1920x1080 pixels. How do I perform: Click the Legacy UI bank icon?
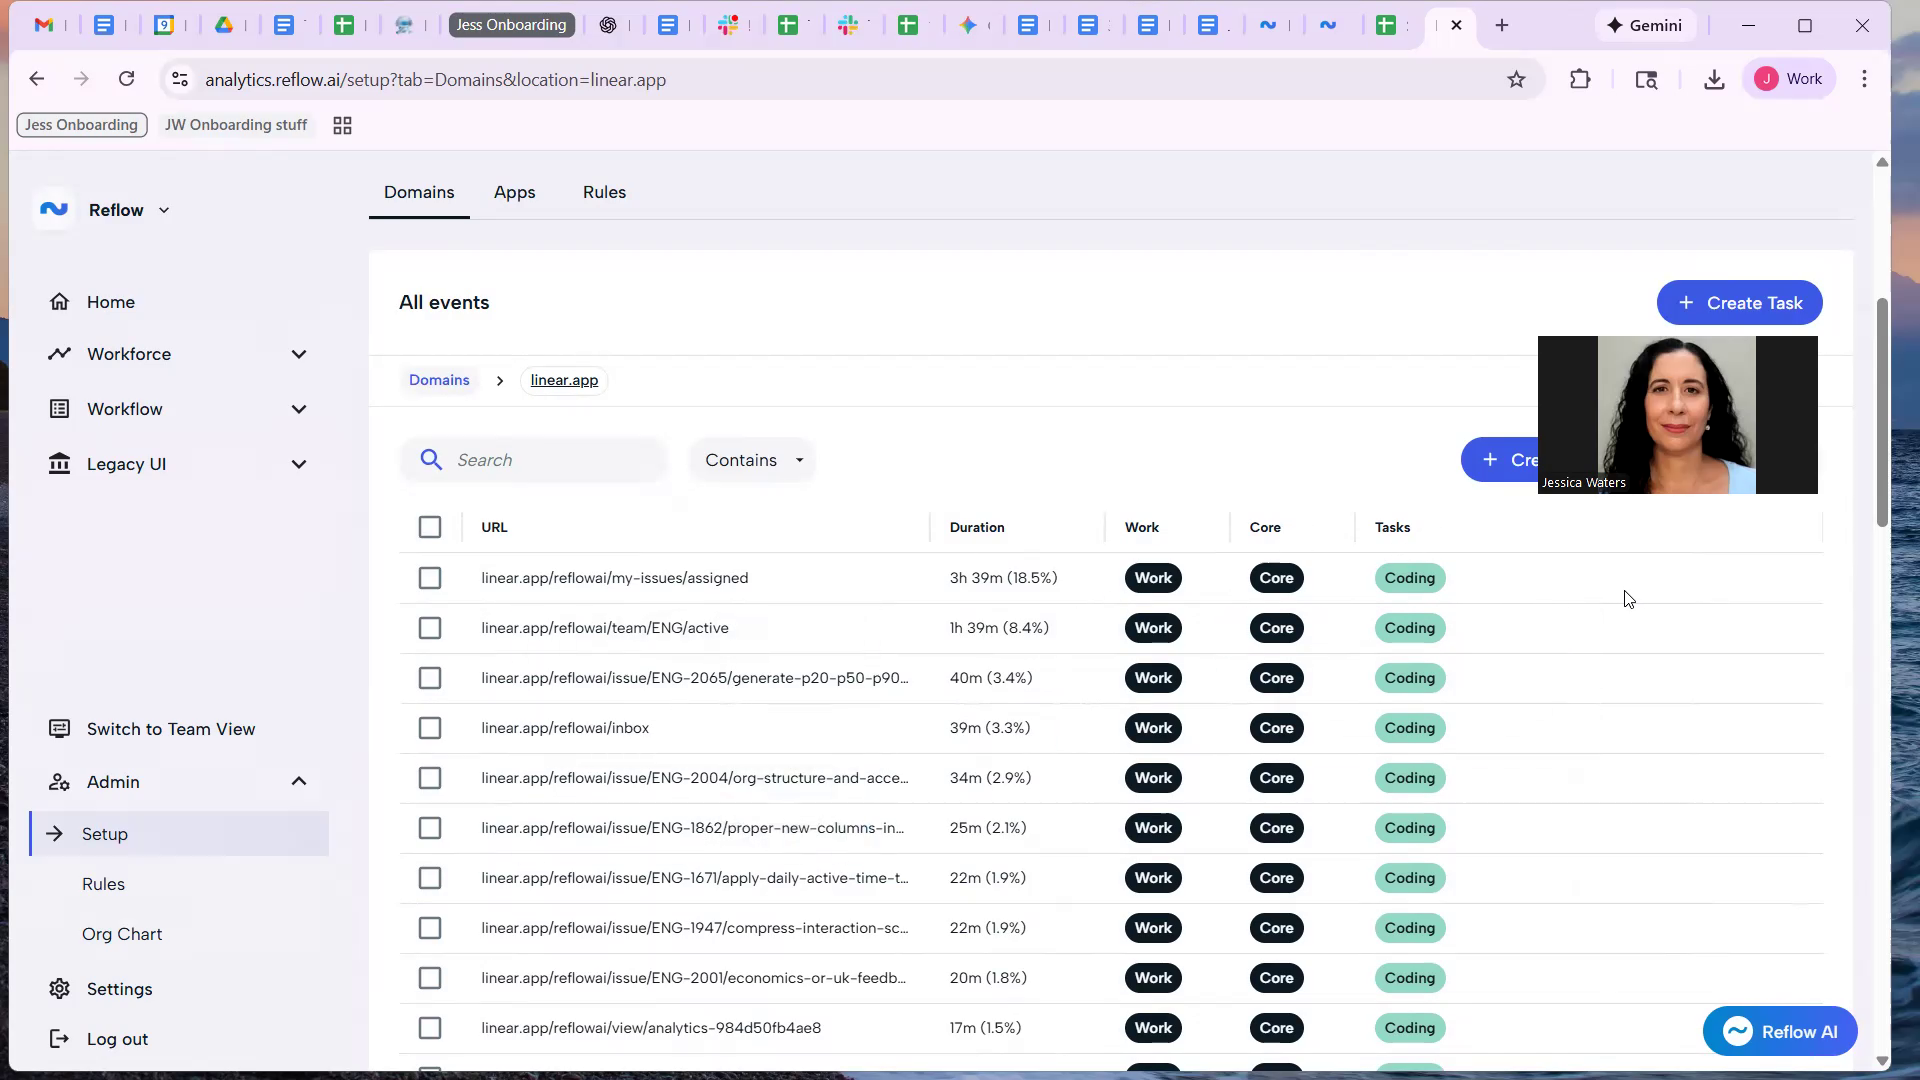60,464
